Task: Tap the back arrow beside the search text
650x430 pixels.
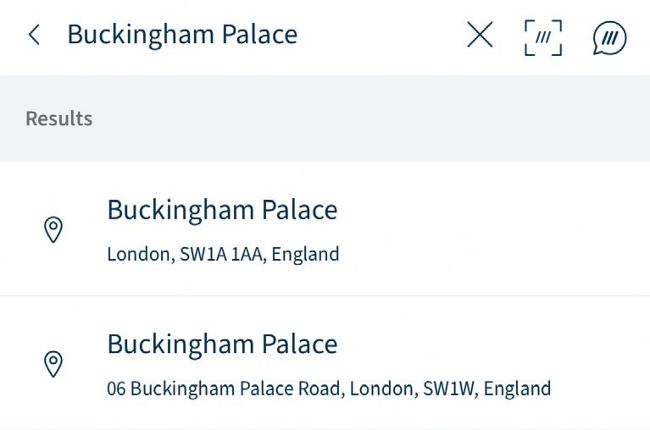Action: [34, 36]
